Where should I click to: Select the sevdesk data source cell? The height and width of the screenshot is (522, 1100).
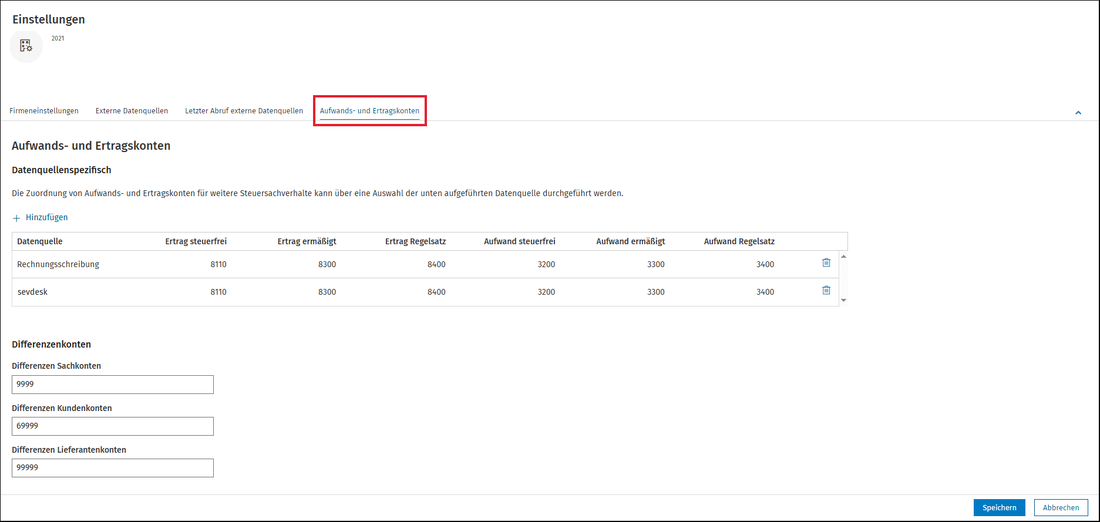(x=32, y=291)
